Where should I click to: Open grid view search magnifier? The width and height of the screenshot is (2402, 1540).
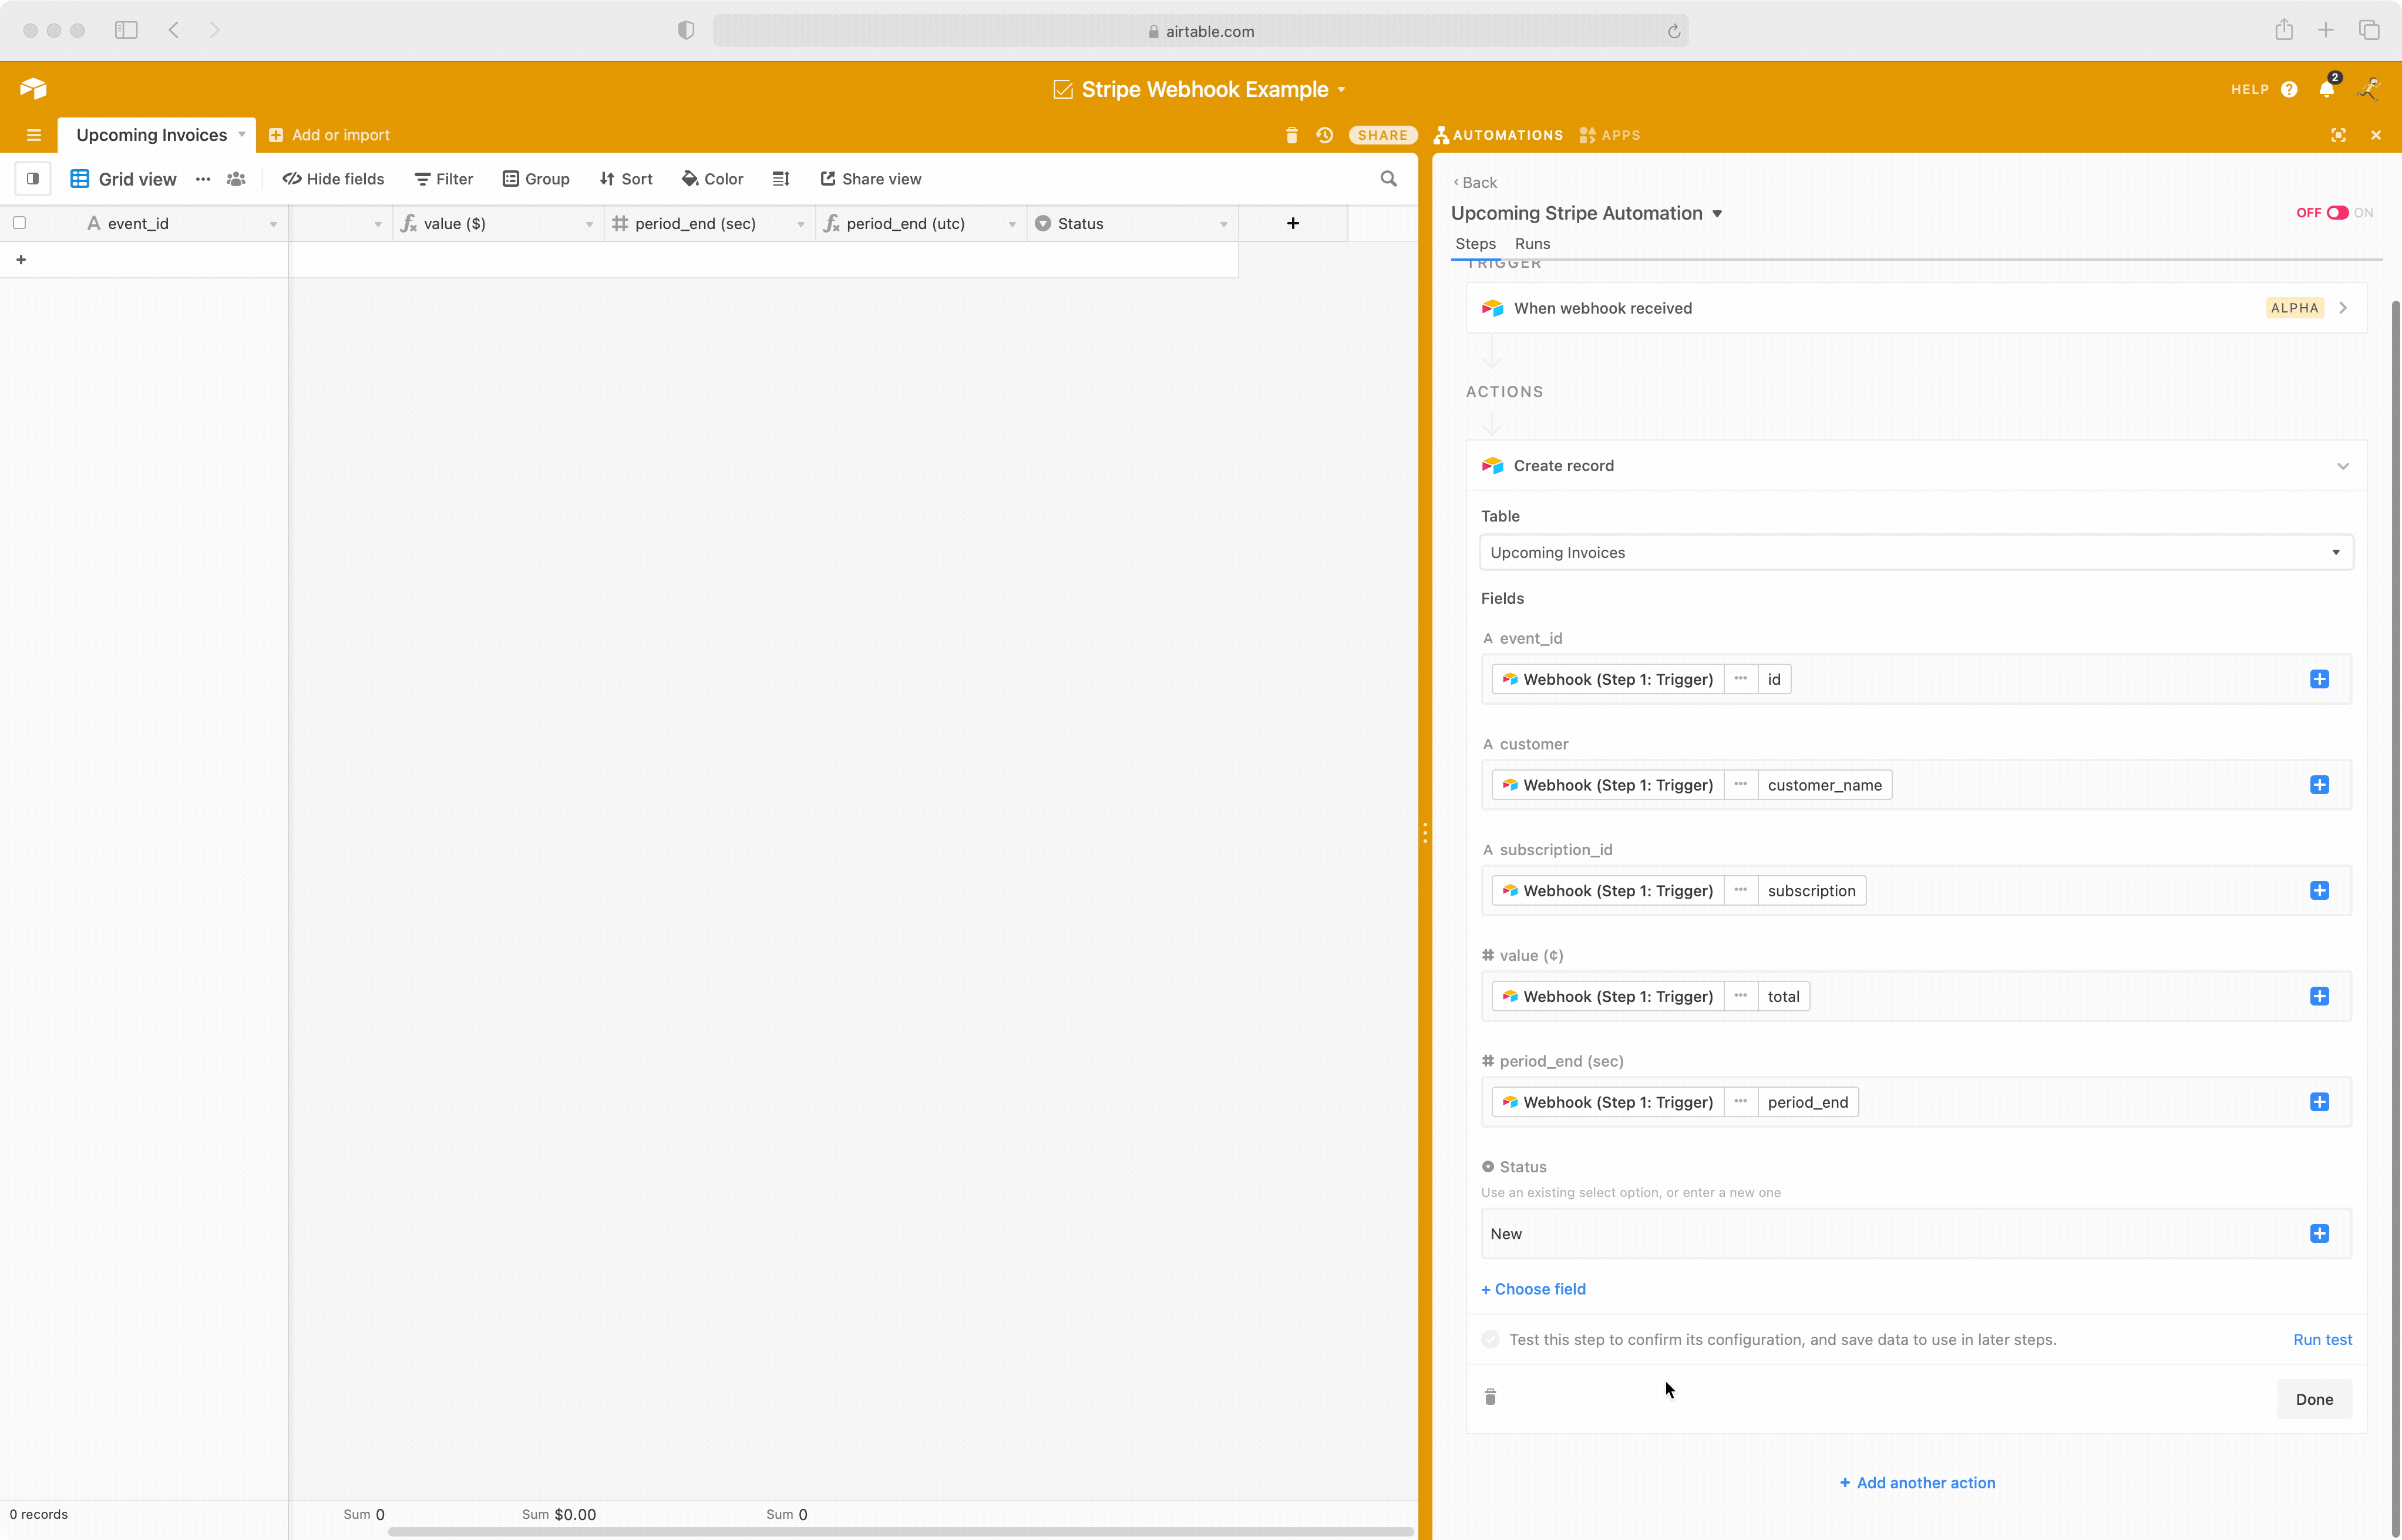click(1388, 179)
